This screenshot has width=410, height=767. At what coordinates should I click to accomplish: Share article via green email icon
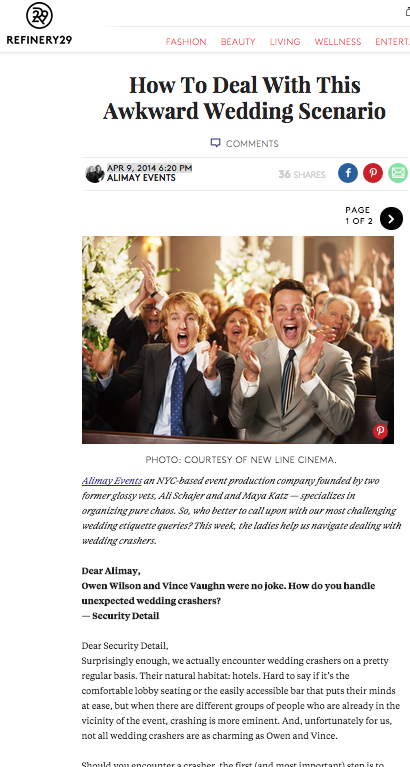[x=398, y=173]
